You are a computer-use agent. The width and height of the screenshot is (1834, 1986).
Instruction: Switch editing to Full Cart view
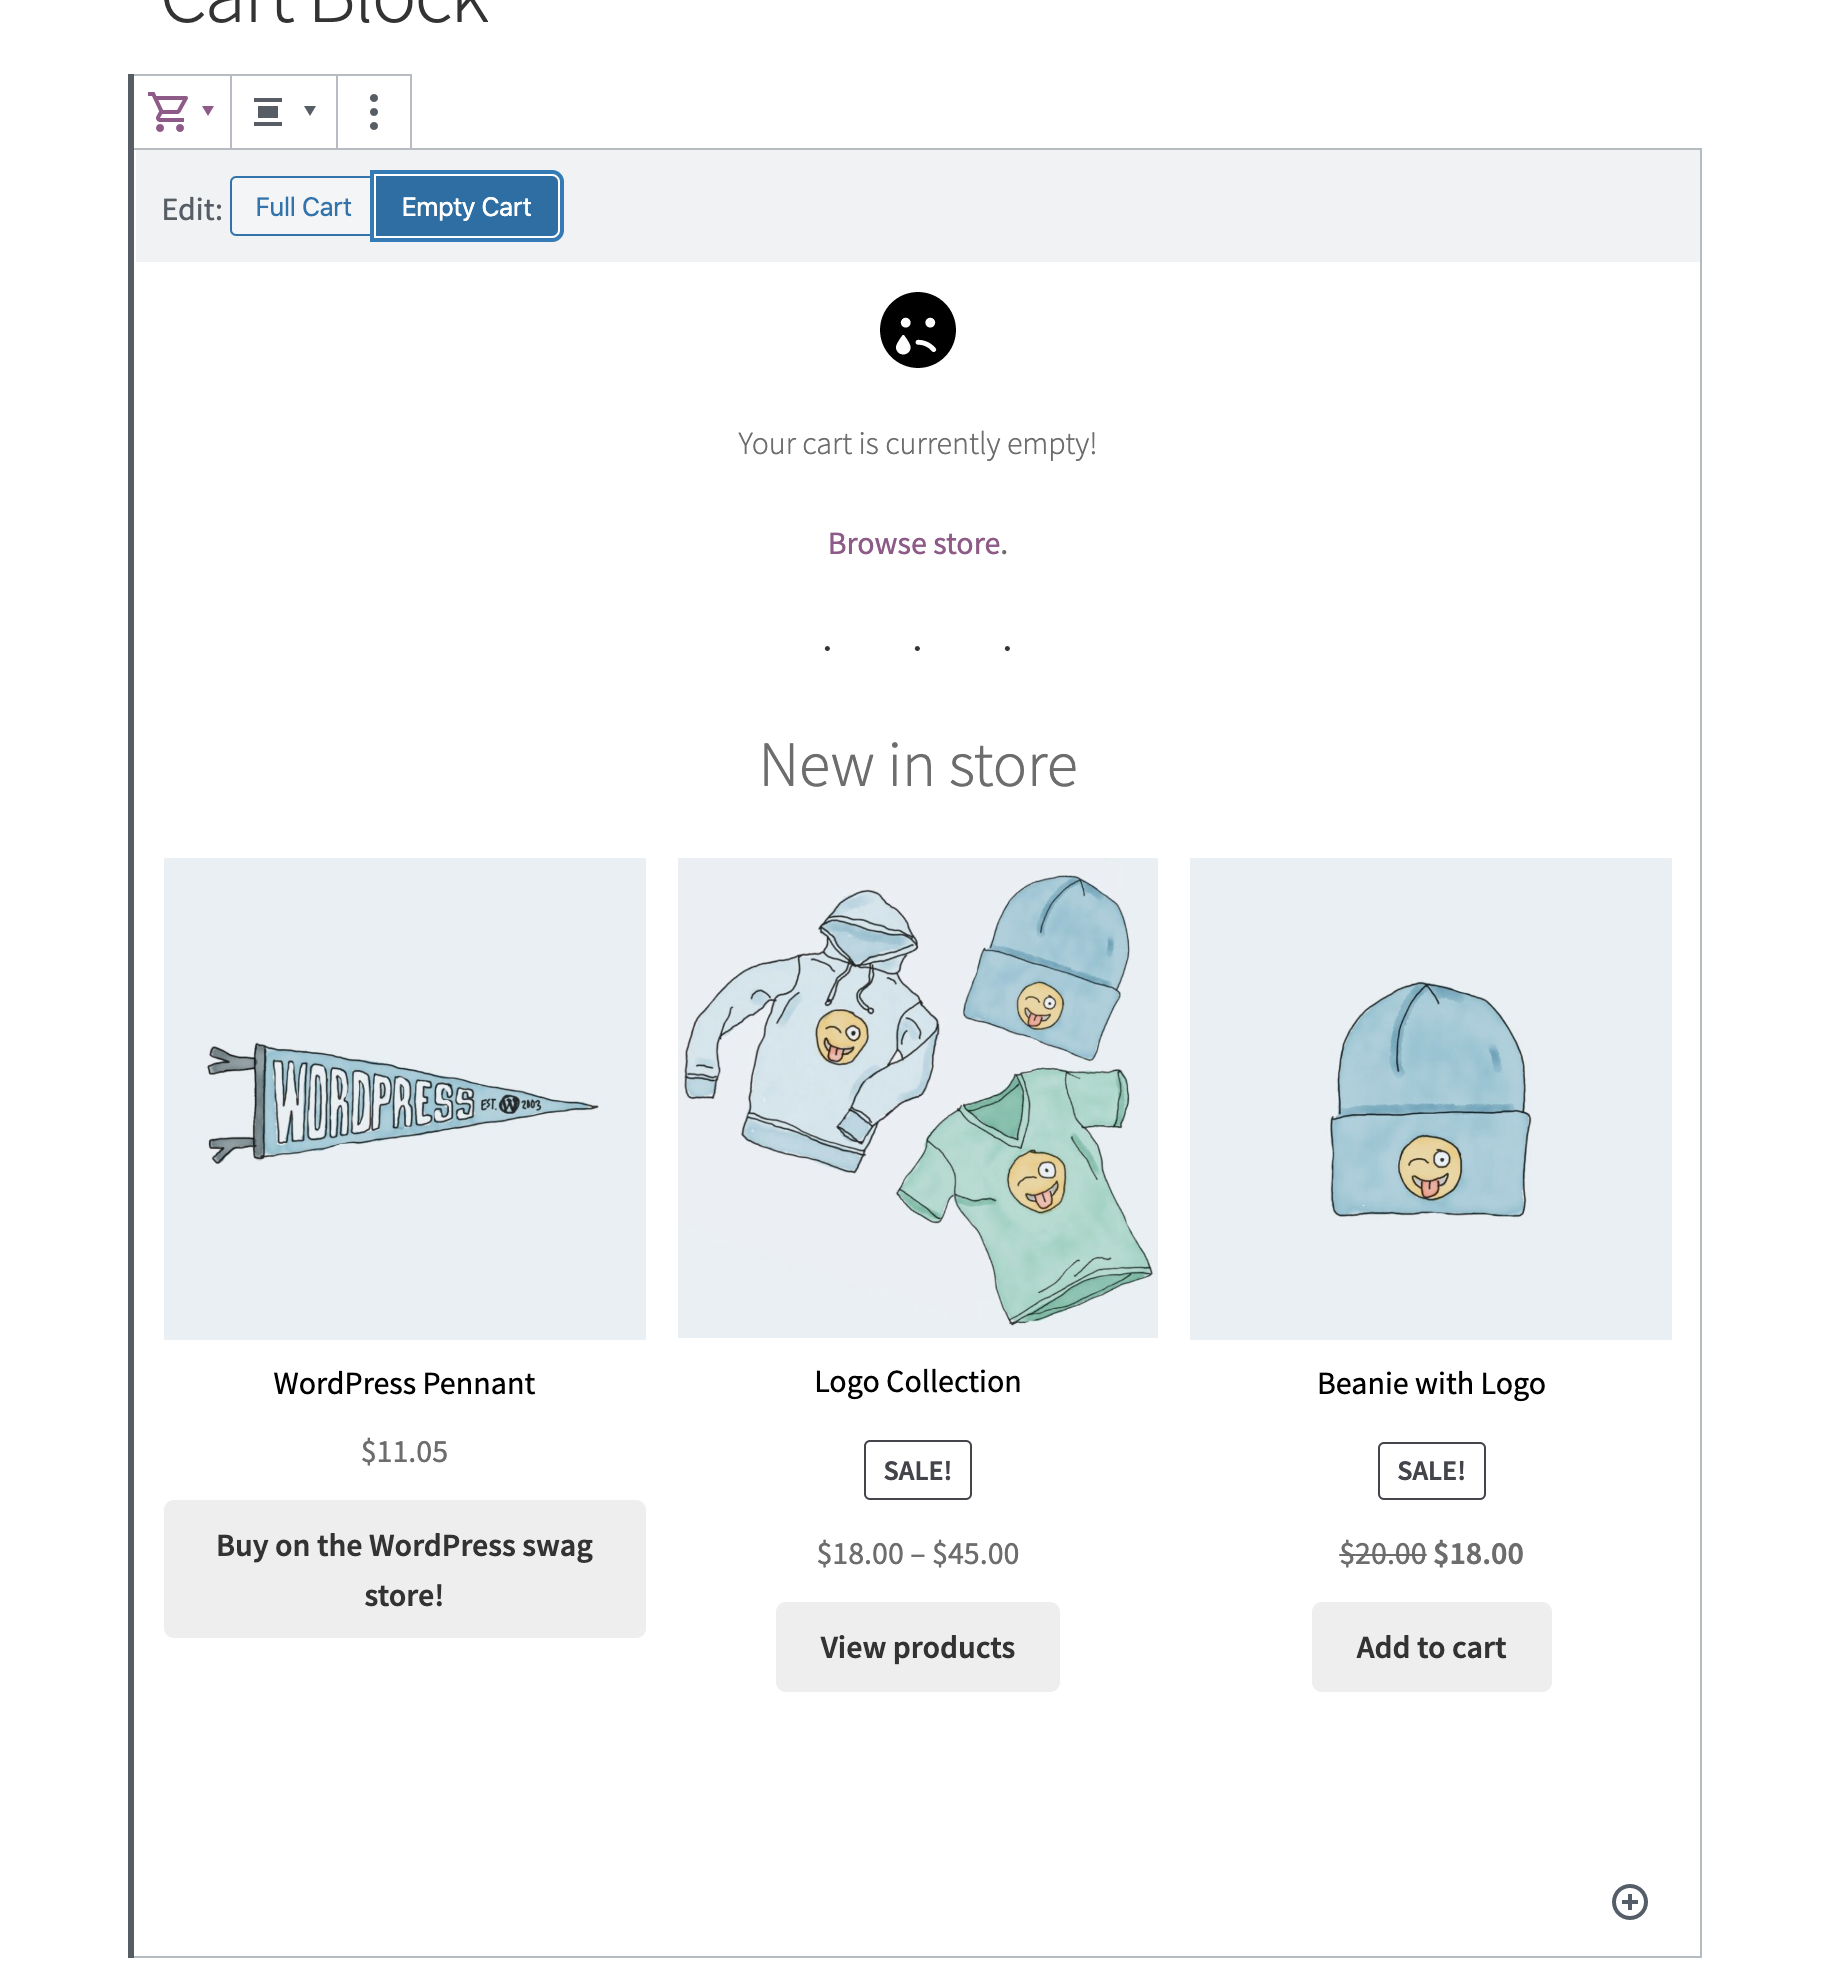tap(301, 206)
